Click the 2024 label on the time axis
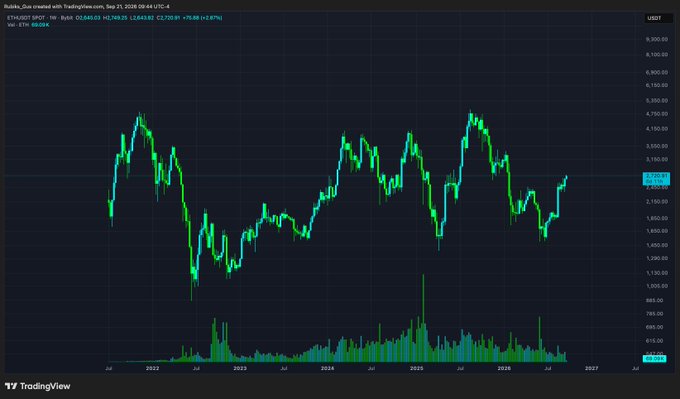This screenshot has height=399, width=680. (x=327, y=368)
